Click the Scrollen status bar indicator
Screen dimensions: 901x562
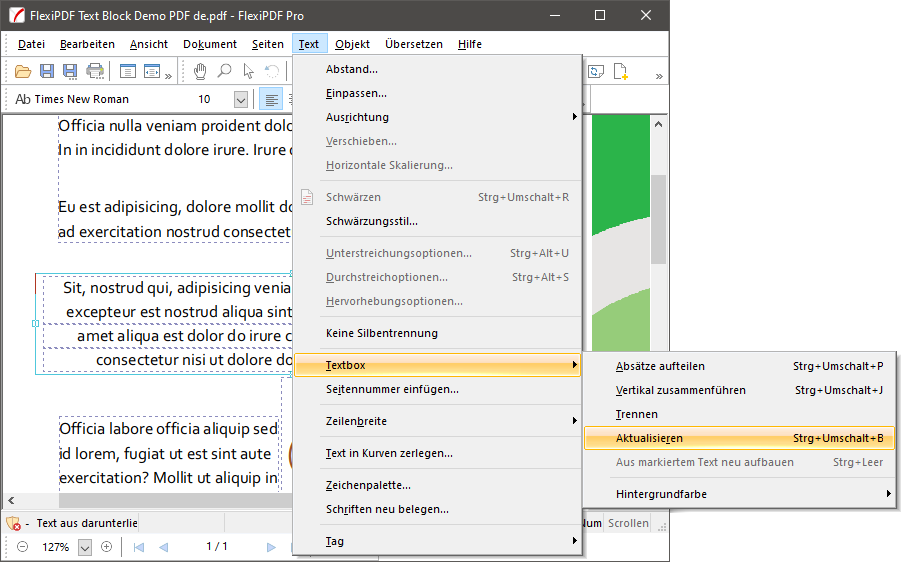[628, 523]
